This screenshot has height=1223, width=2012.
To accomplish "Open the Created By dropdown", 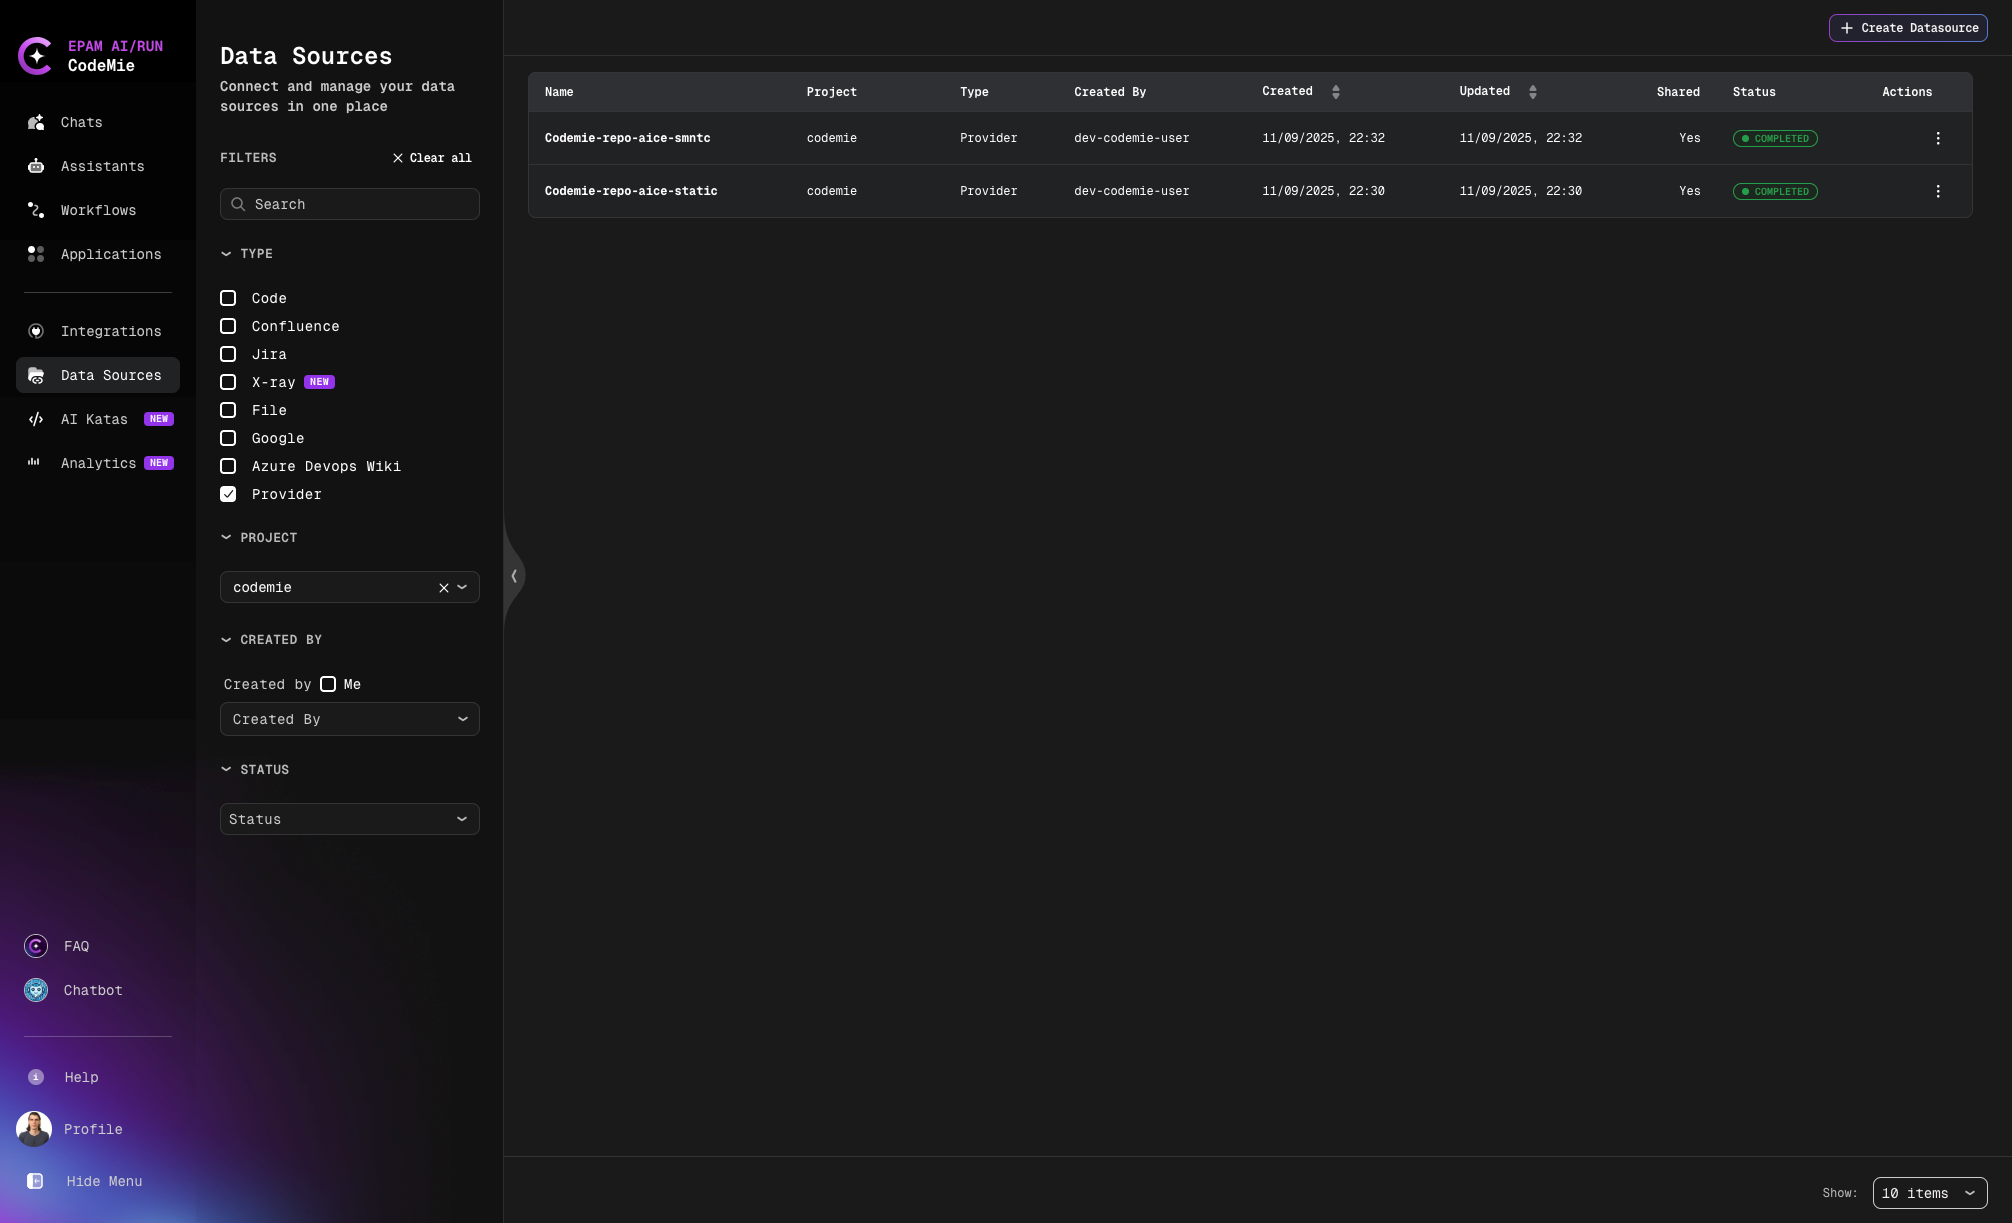I will click(x=349, y=719).
